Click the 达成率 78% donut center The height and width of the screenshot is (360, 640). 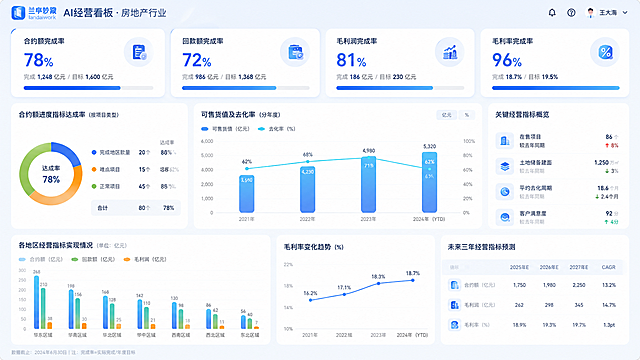tap(51, 174)
